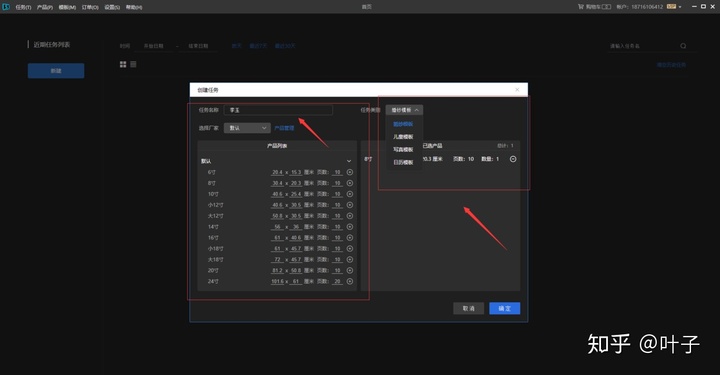The image size is (720, 375).
Task: Add the 小12寸 product with its circle icon
Action: pos(349,205)
